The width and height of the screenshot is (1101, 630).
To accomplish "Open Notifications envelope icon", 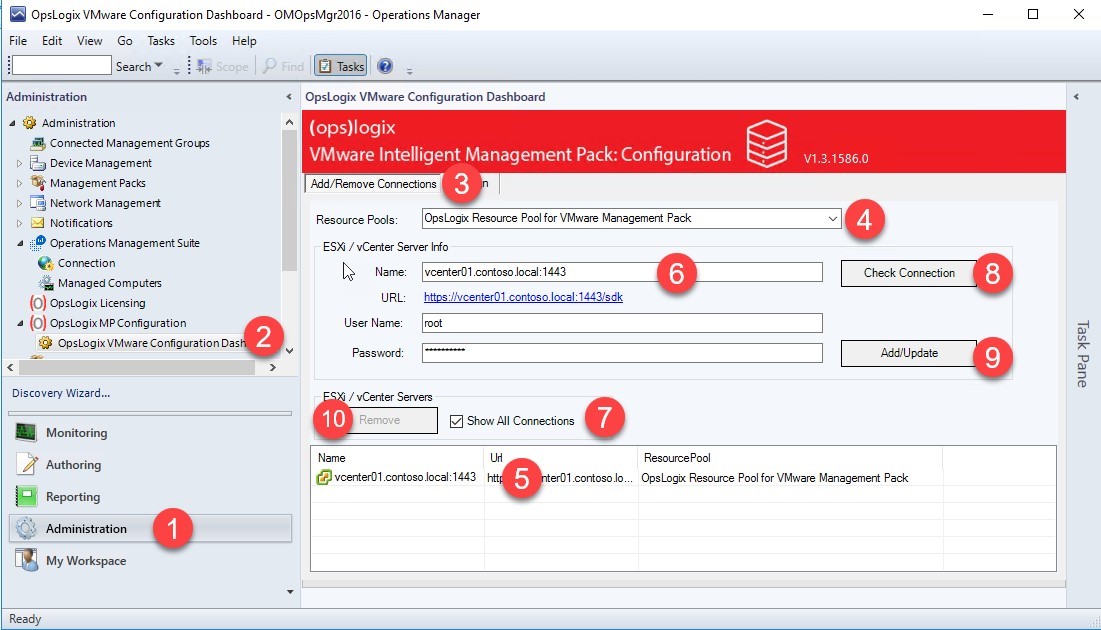I will point(38,223).
